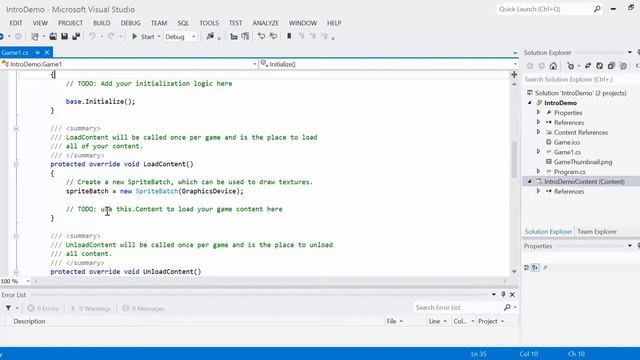640x360 pixels.
Task: Collapse the UnloadContent summary comment outline
Action: [16, 236]
